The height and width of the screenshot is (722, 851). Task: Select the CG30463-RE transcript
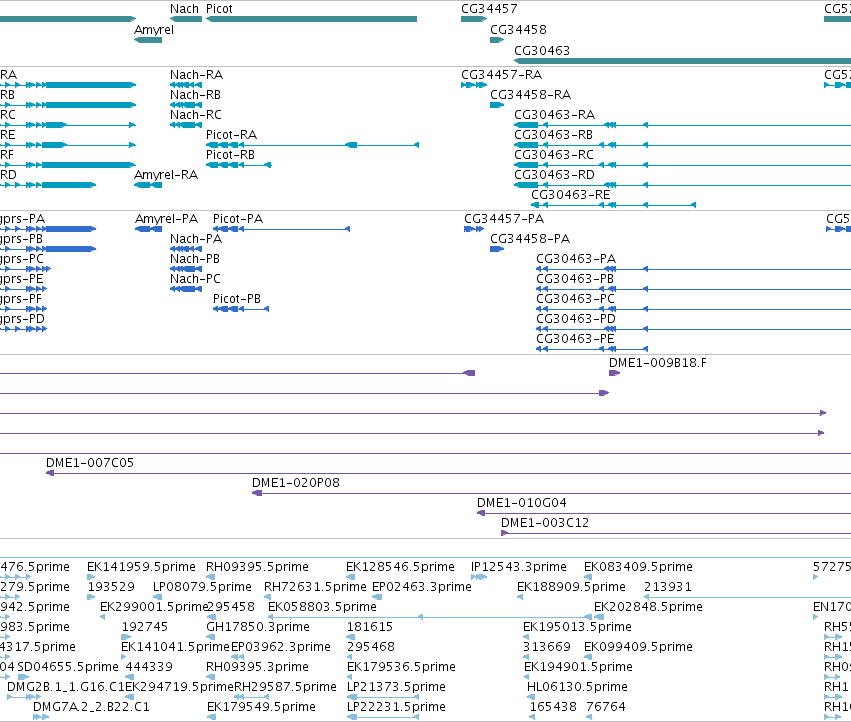coord(613,205)
